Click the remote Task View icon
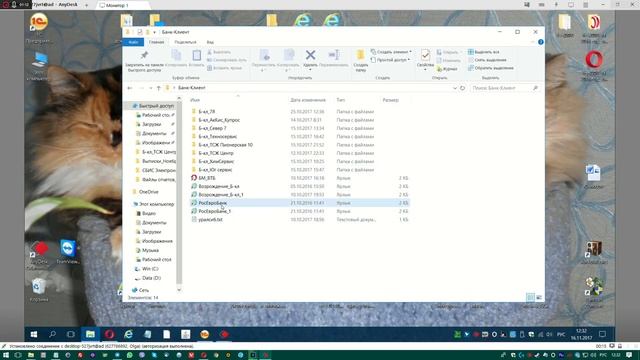Viewport: 640px width, 360px height. [x=71, y=334]
